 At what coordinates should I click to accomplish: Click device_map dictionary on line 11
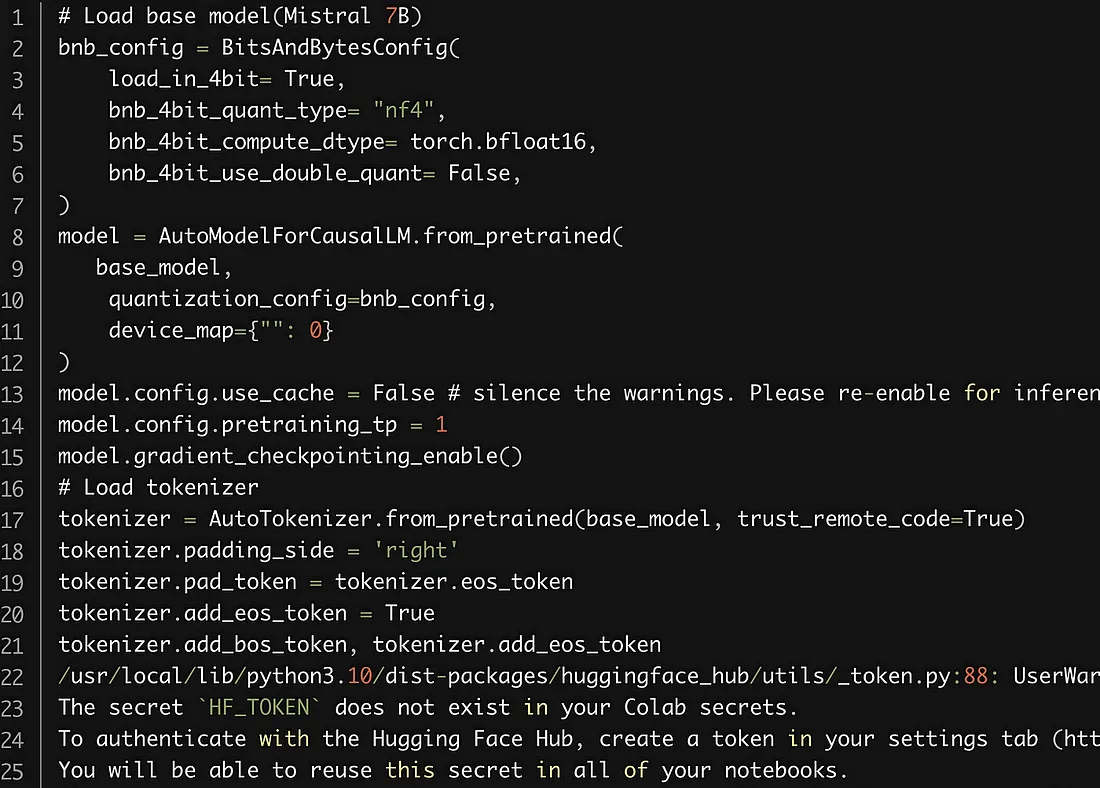click(x=221, y=330)
